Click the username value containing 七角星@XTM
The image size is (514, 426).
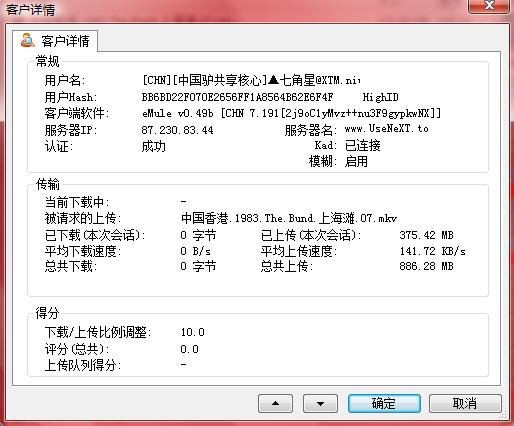tap(251, 80)
